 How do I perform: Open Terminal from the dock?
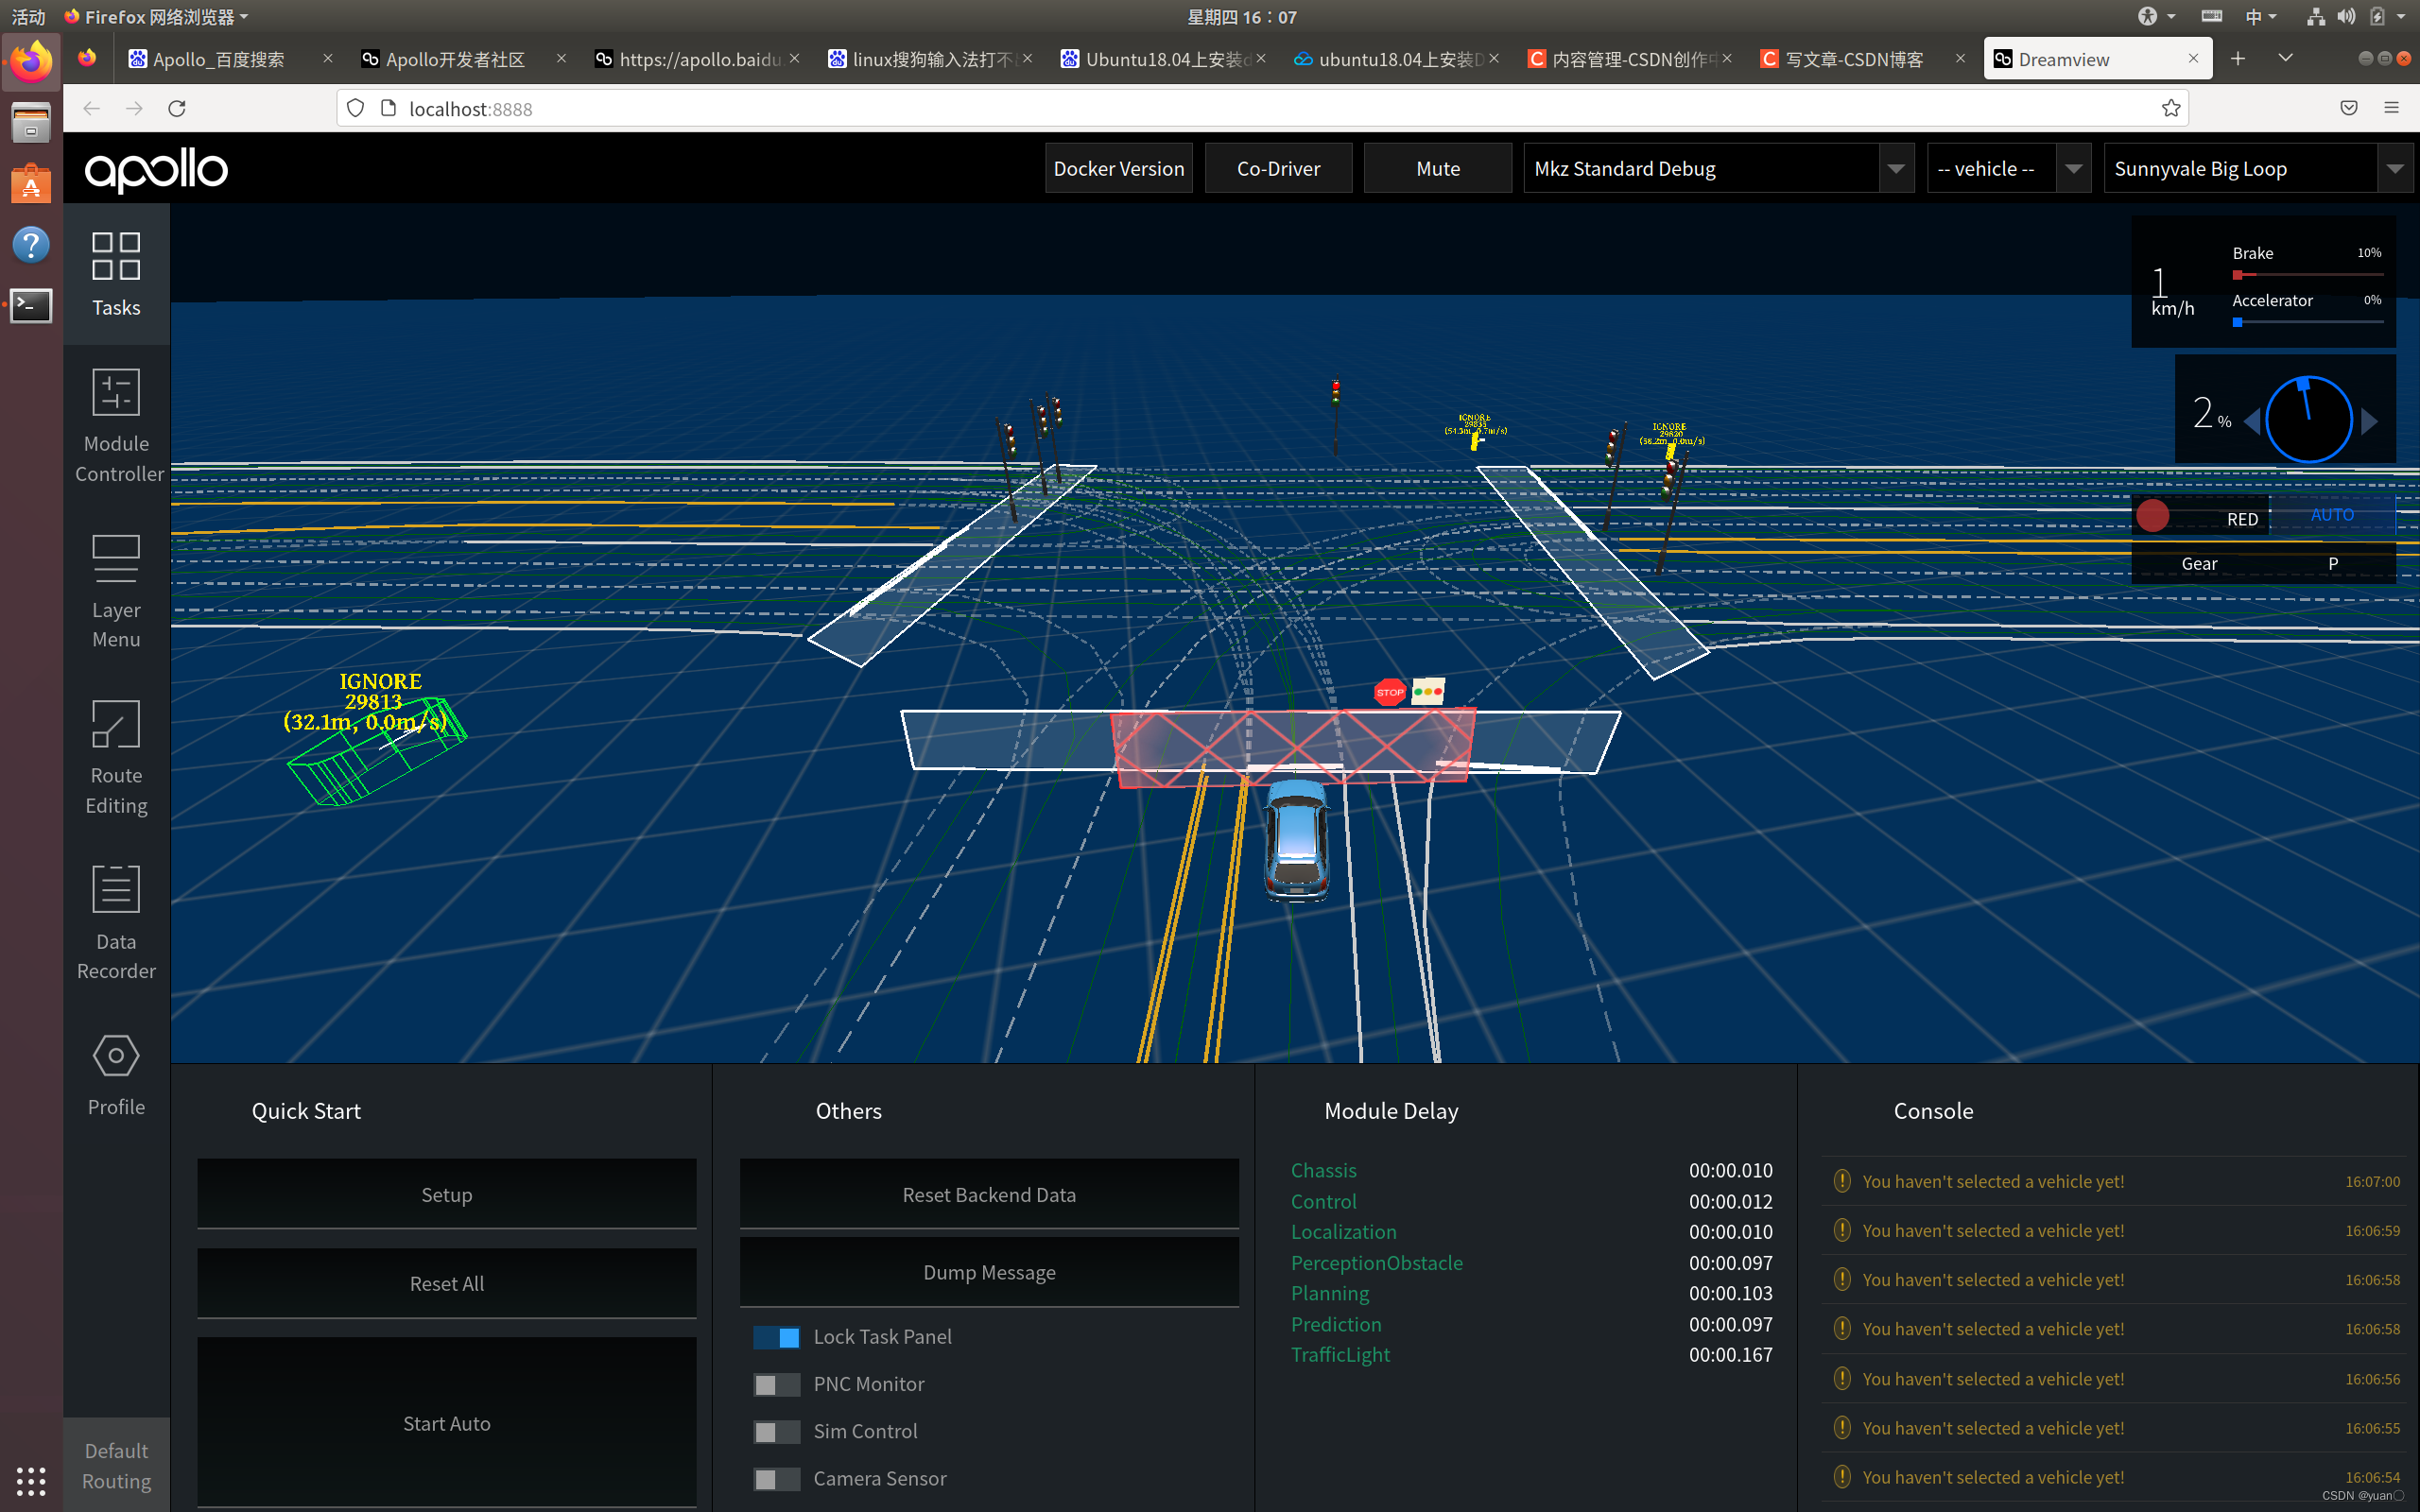click(x=31, y=306)
